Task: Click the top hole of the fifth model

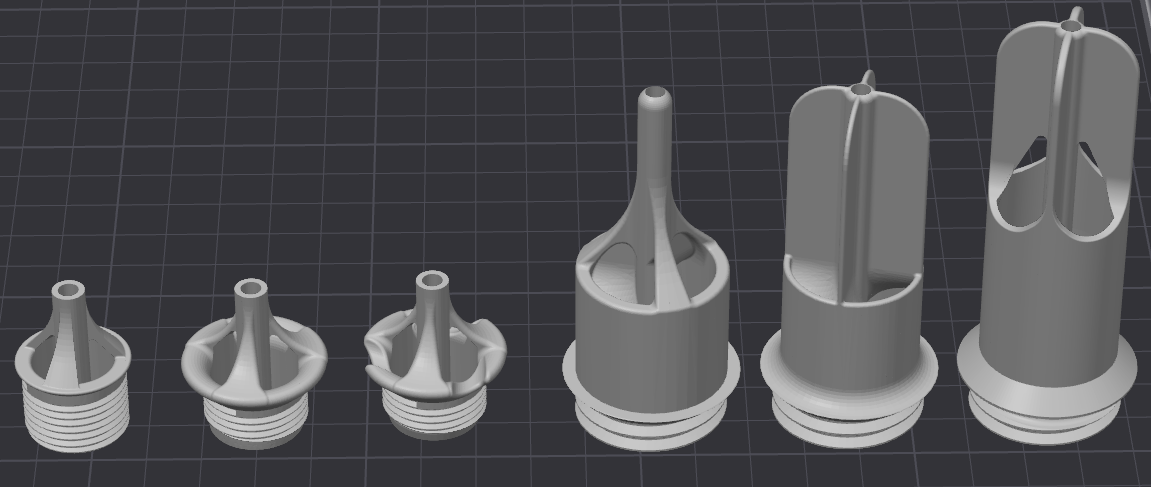Action: click(860, 91)
